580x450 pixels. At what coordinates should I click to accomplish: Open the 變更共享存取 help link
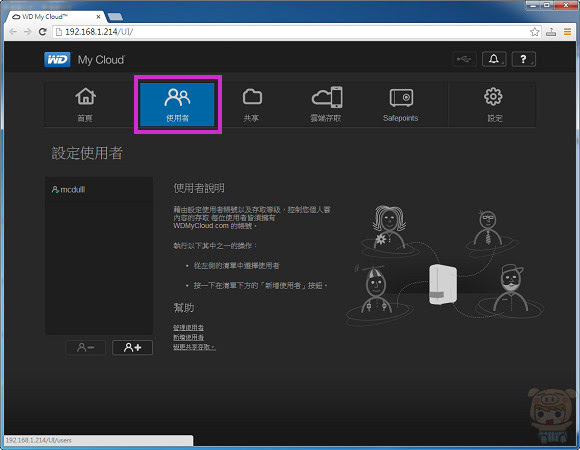pos(194,347)
